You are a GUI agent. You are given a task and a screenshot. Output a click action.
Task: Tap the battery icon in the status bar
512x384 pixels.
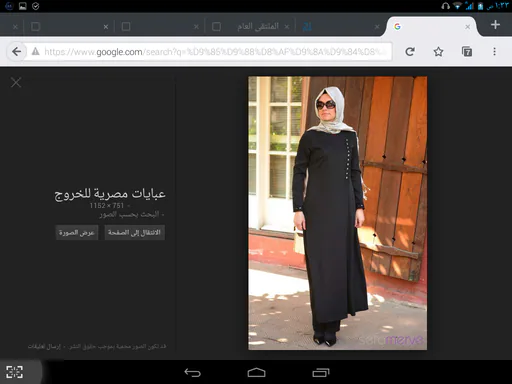coord(480,6)
